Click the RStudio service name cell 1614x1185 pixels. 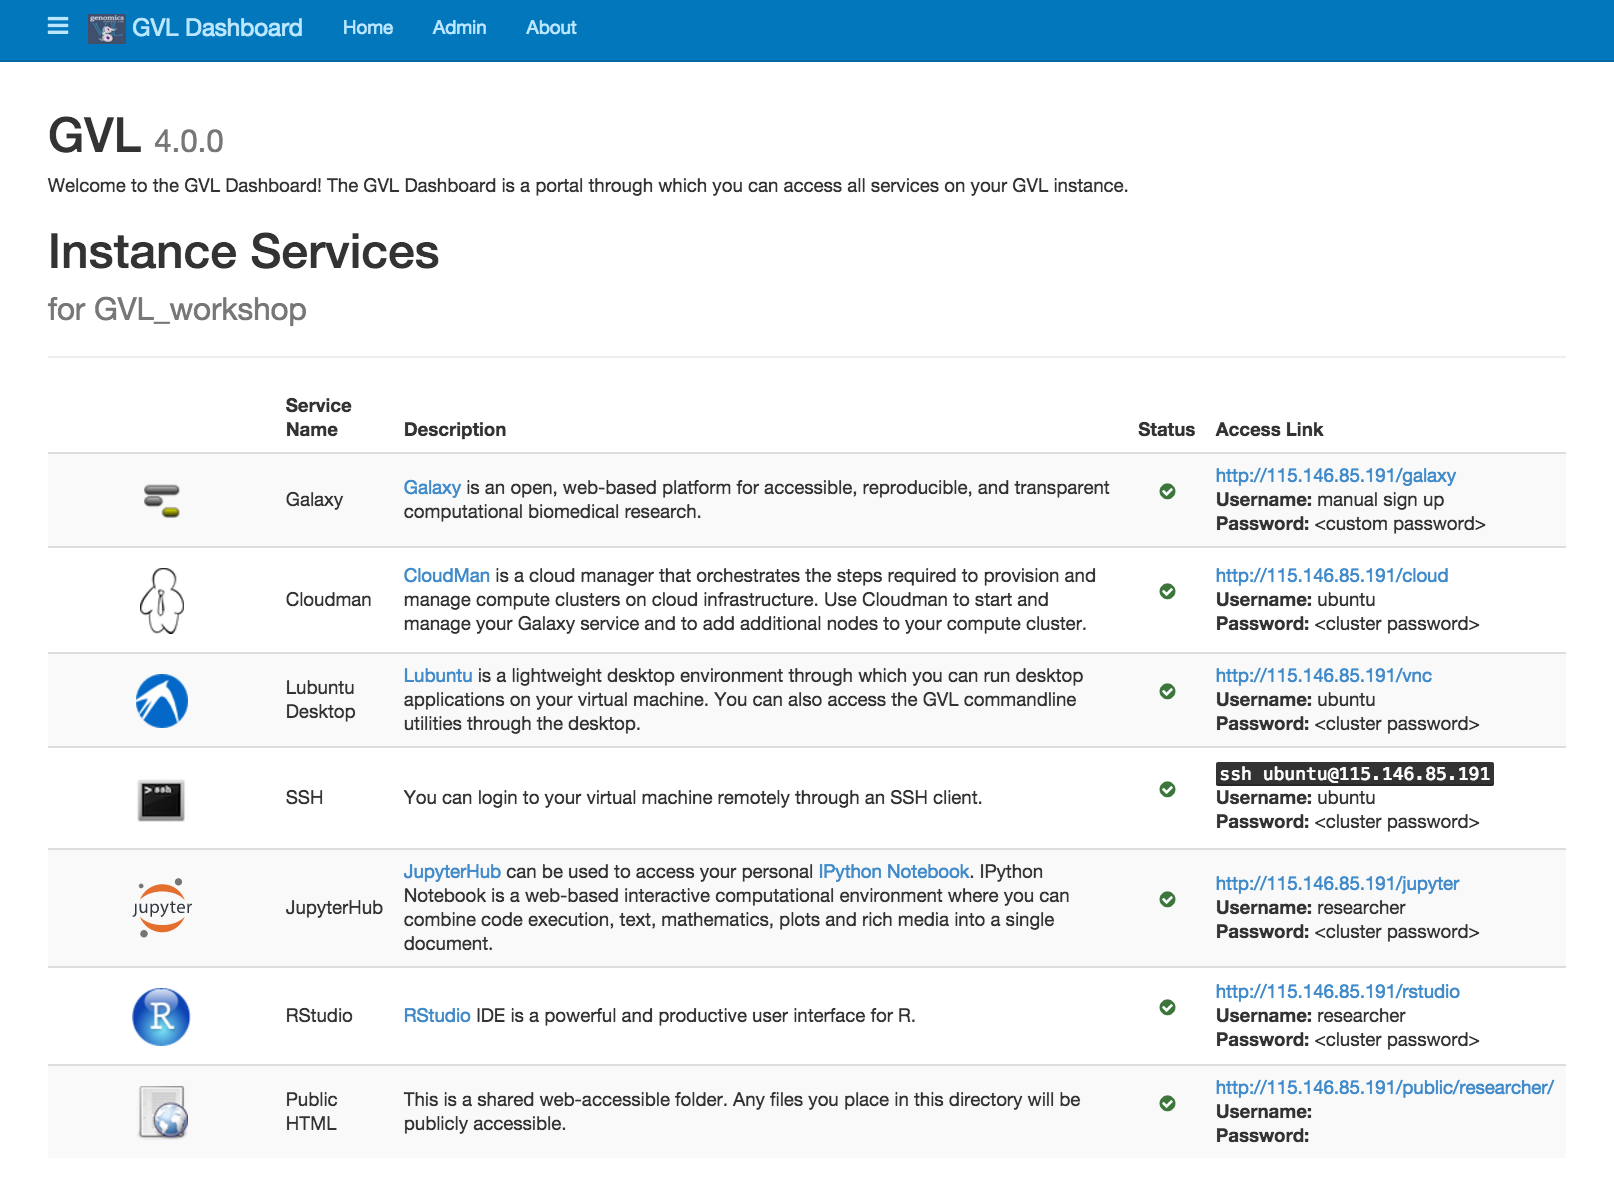(x=319, y=1015)
